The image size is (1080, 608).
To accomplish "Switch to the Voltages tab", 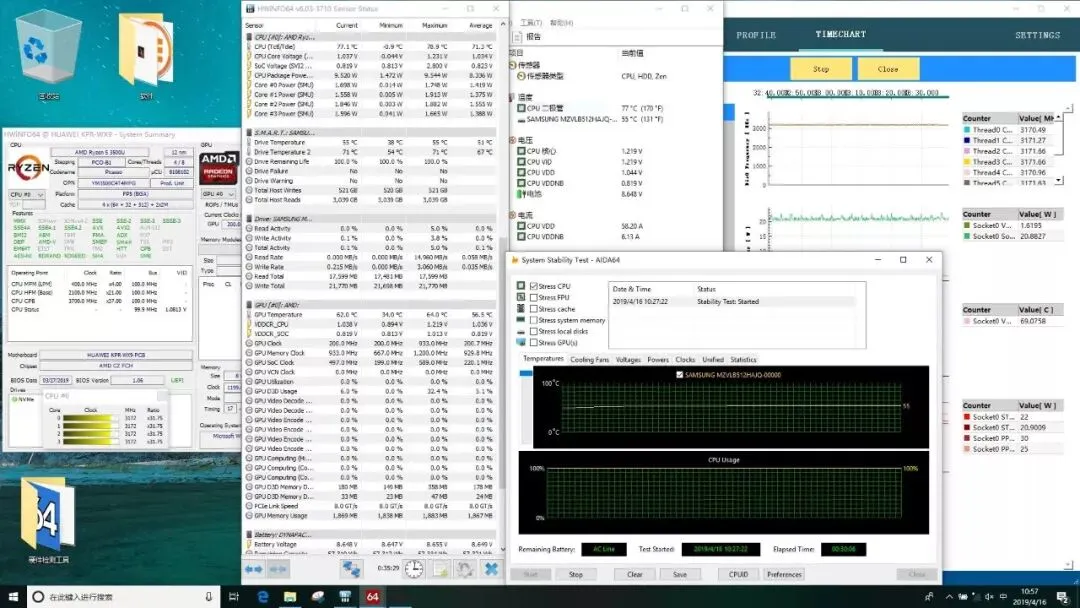I will point(627,359).
